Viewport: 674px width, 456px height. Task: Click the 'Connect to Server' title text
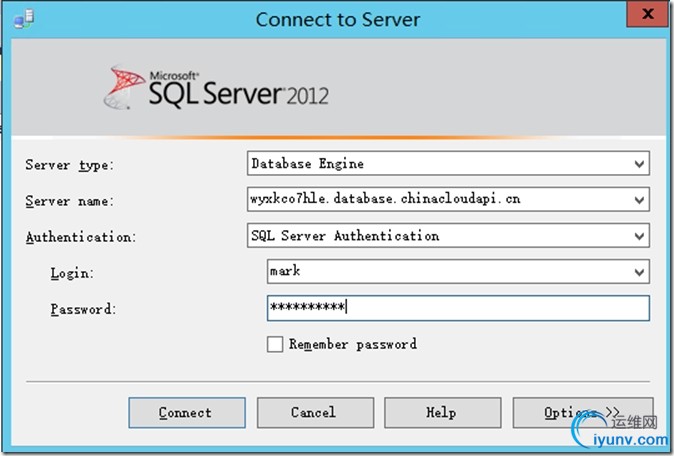(338, 20)
